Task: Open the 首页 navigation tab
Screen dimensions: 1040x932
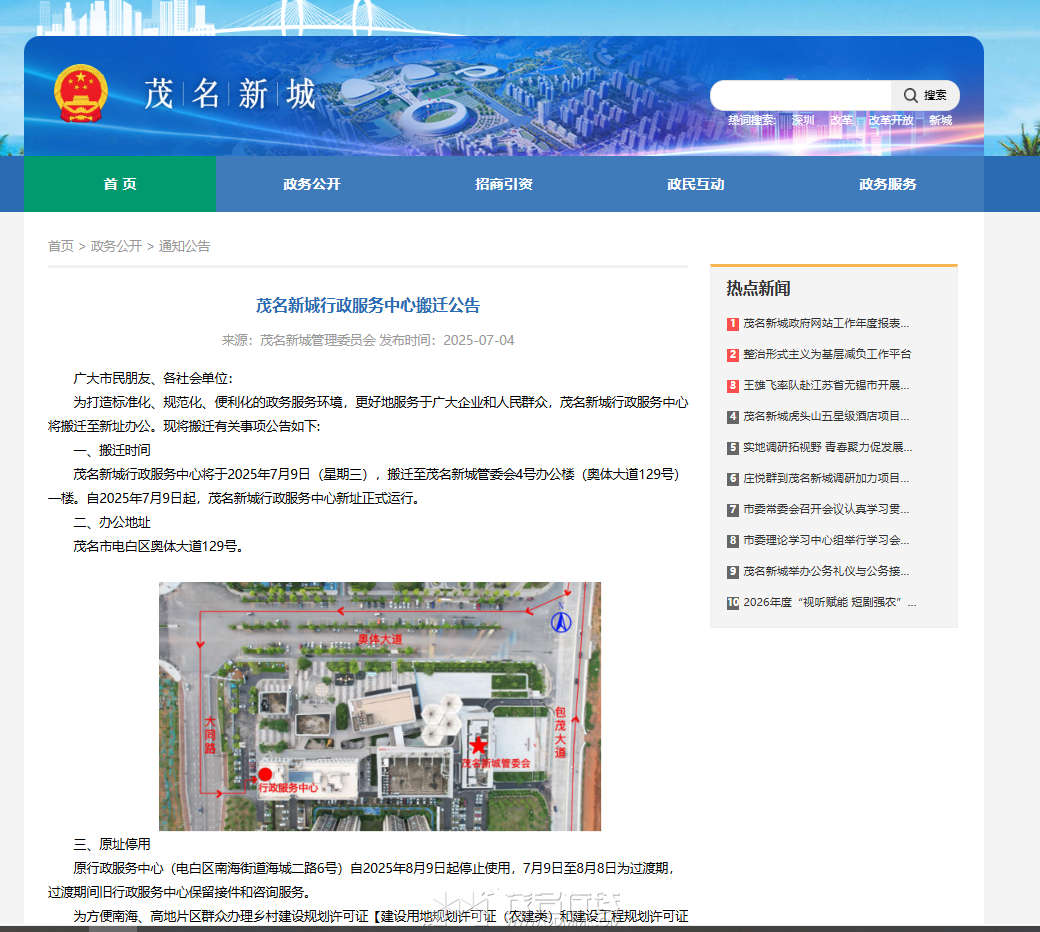Action: tap(120, 184)
